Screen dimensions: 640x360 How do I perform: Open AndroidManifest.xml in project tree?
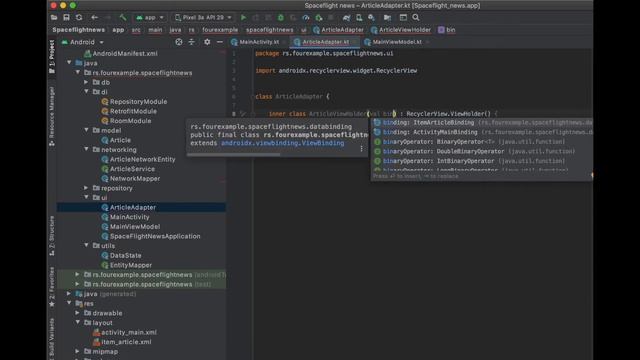121,53
